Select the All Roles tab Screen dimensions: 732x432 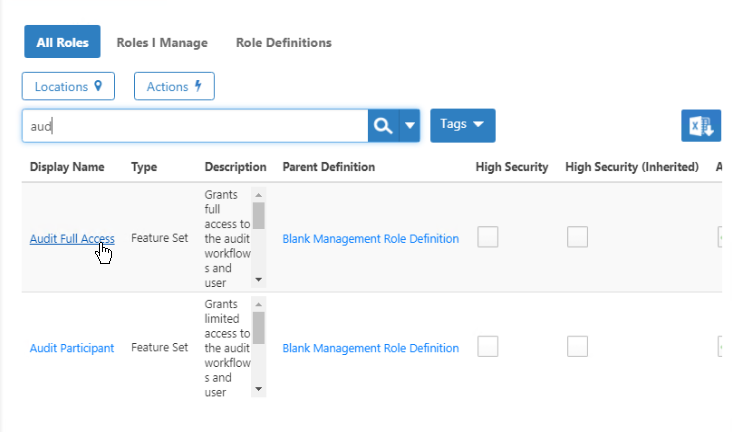(62, 43)
